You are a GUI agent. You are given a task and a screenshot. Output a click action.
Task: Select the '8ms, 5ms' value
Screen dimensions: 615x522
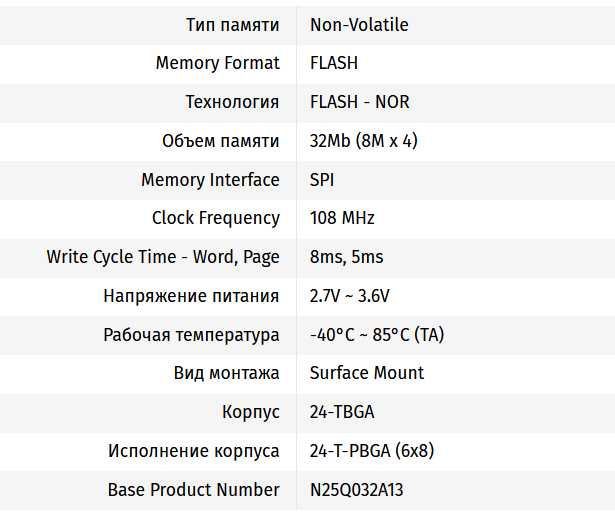point(346,257)
